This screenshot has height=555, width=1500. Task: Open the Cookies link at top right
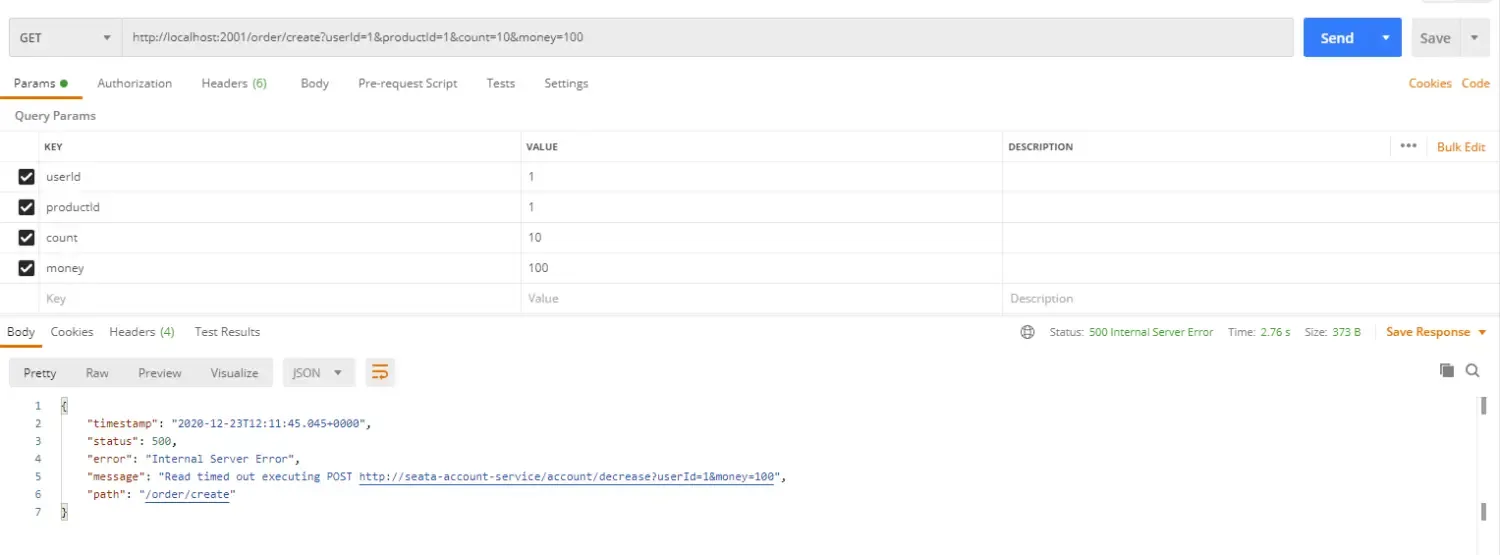1430,83
